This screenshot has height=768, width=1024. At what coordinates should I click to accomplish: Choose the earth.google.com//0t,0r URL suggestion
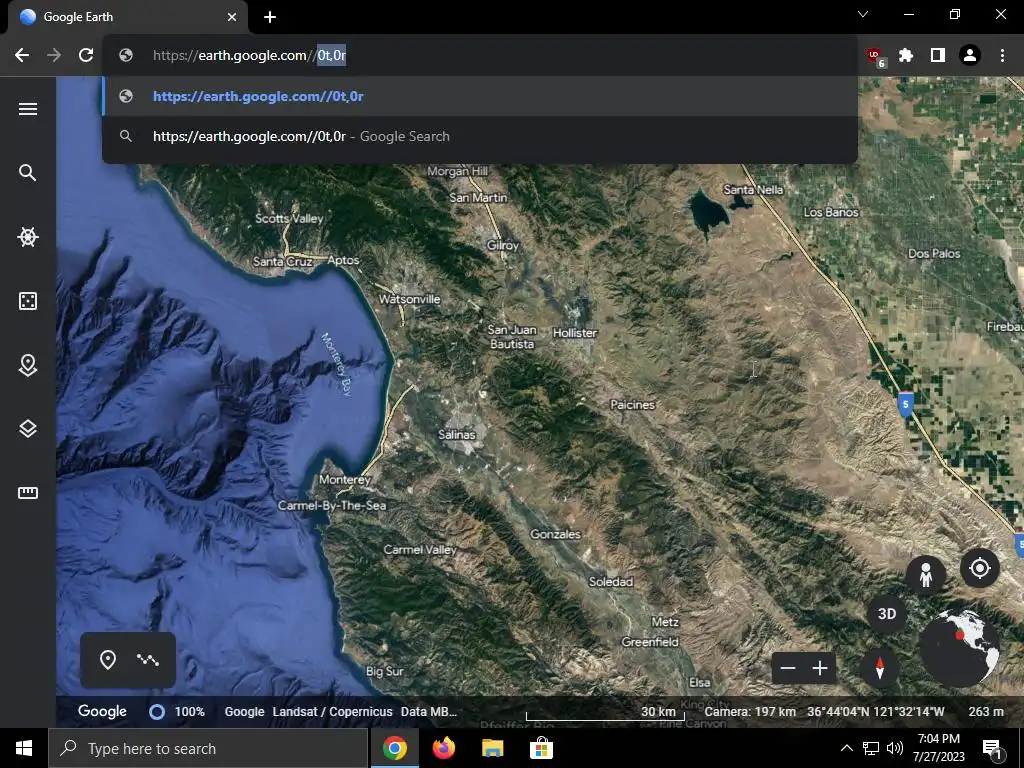point(480,96)
